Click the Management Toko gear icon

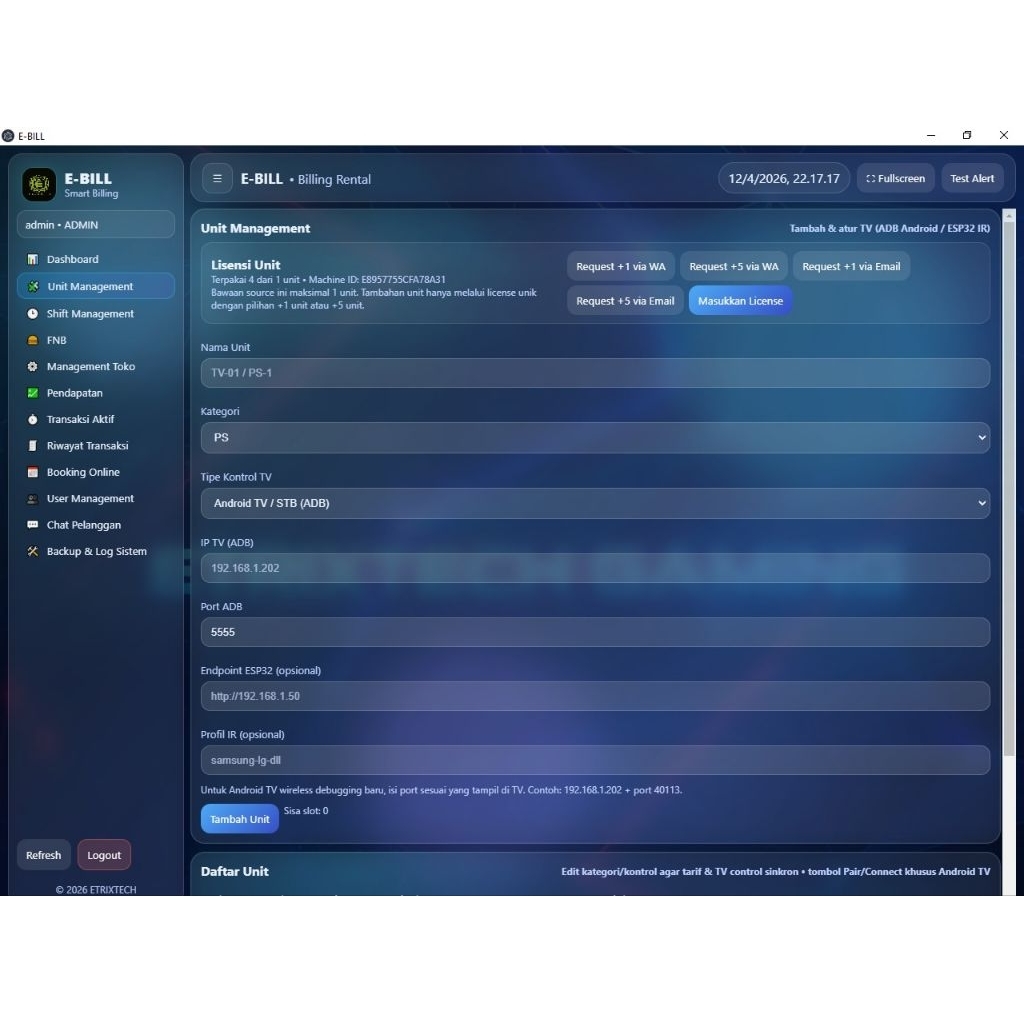32,366
